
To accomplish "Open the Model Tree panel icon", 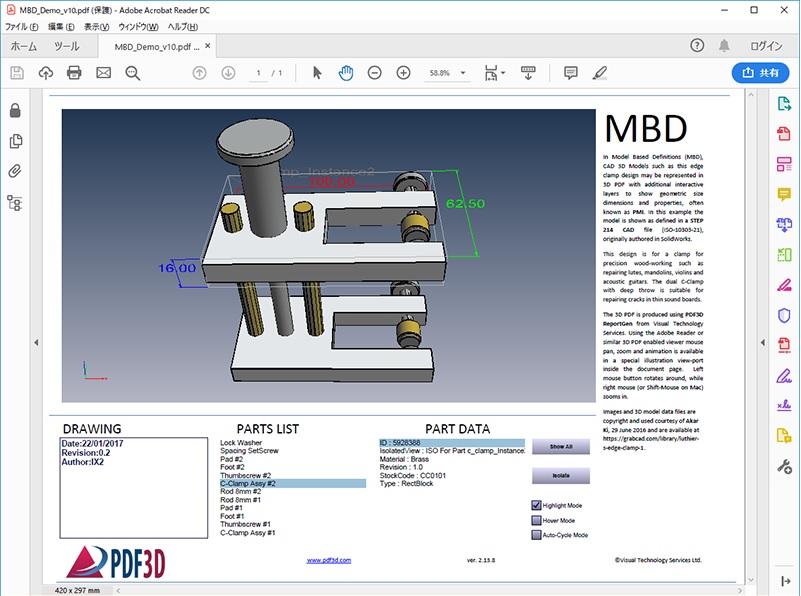I will point(15,202).
